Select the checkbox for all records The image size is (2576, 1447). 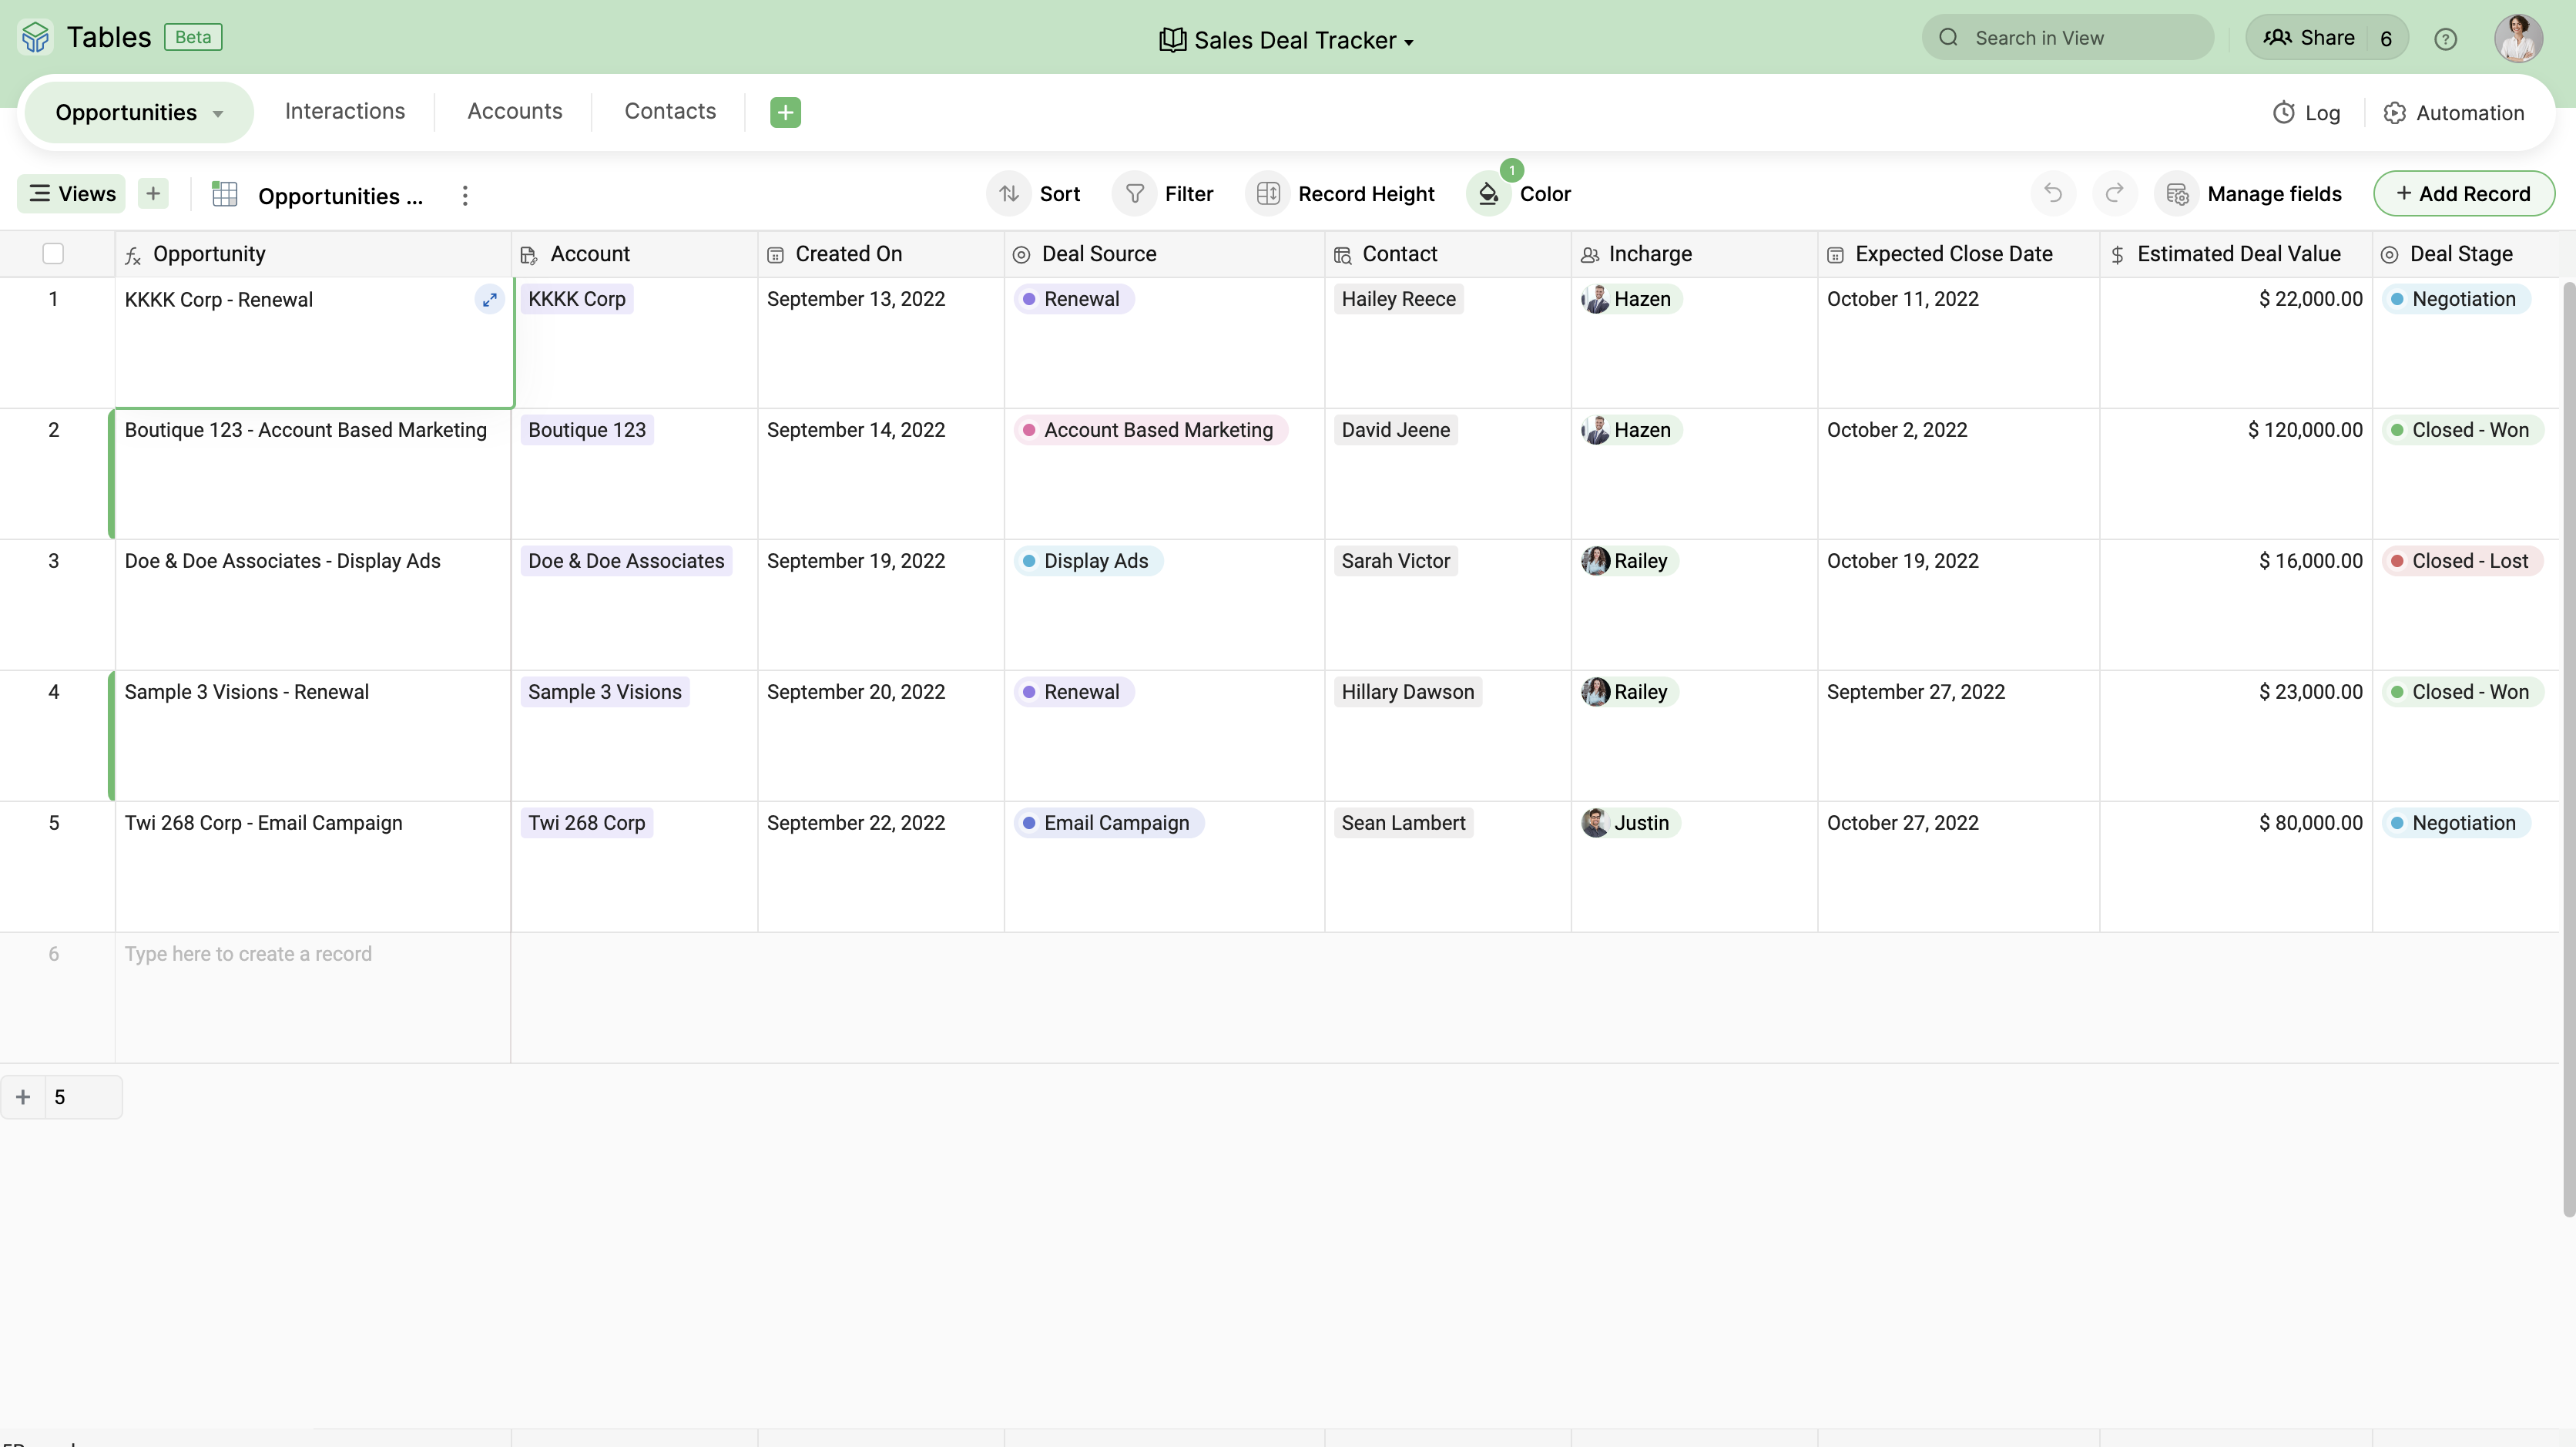tap(53, 253)
